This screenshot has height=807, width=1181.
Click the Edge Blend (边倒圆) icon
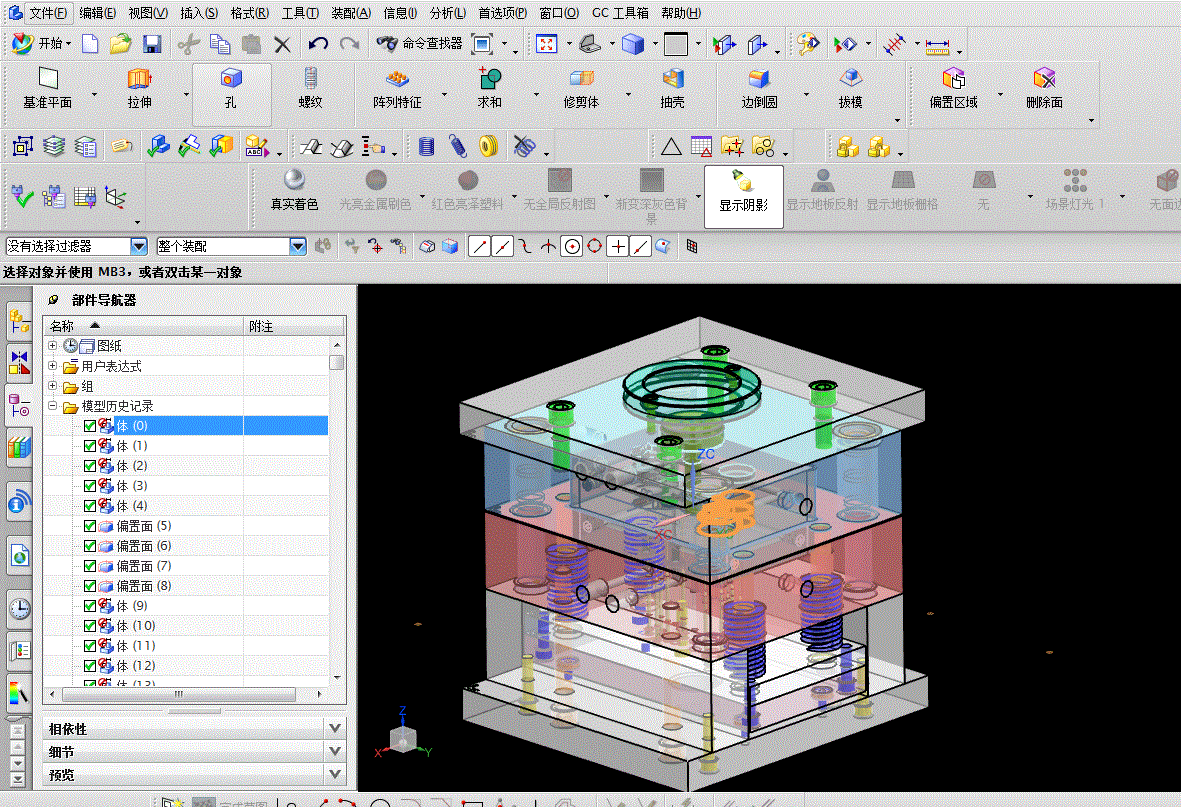(759, 80)
